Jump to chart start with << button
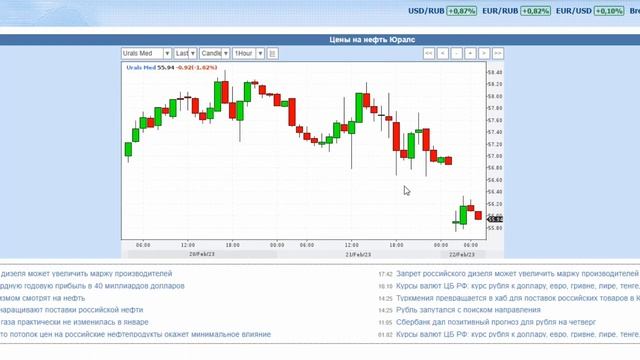 click(x=429, y=53)
